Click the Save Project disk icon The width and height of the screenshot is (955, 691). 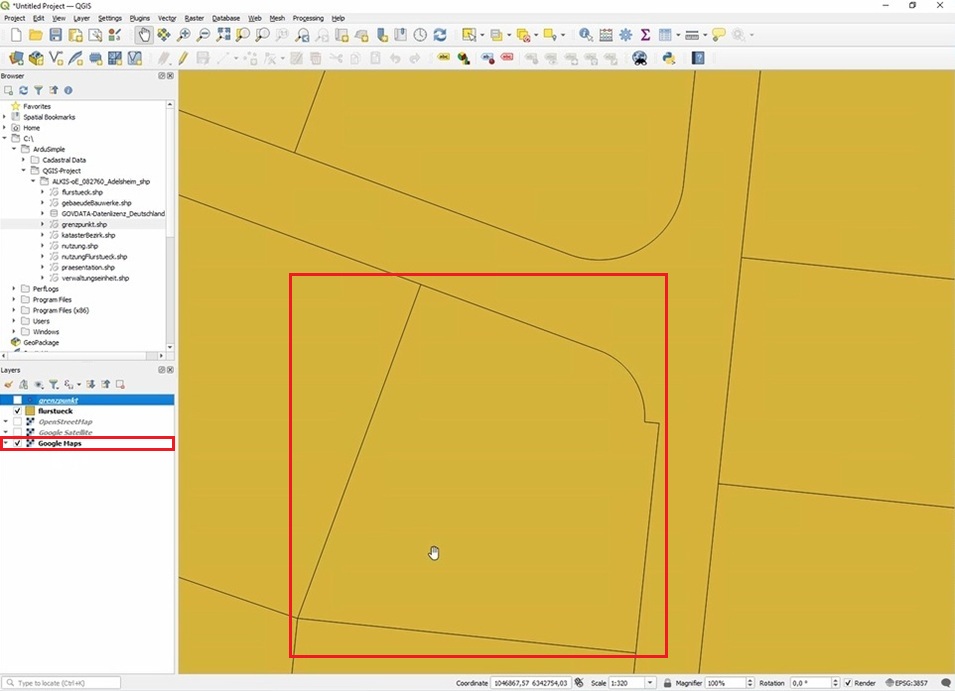pos(56,35)
